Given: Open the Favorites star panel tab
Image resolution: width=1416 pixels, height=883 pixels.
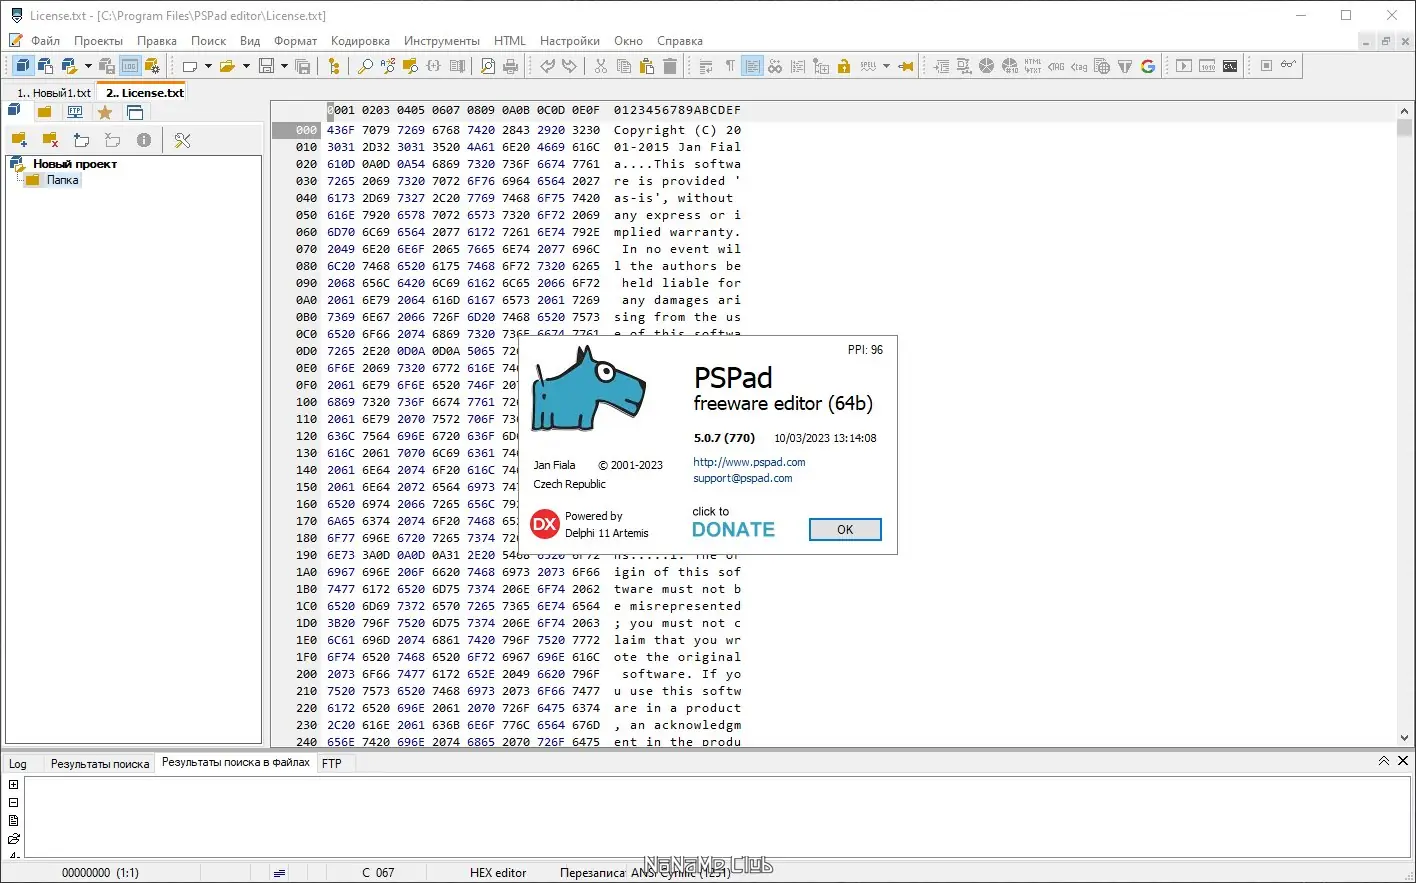Looking at the screenshot, I should point(105,112).
